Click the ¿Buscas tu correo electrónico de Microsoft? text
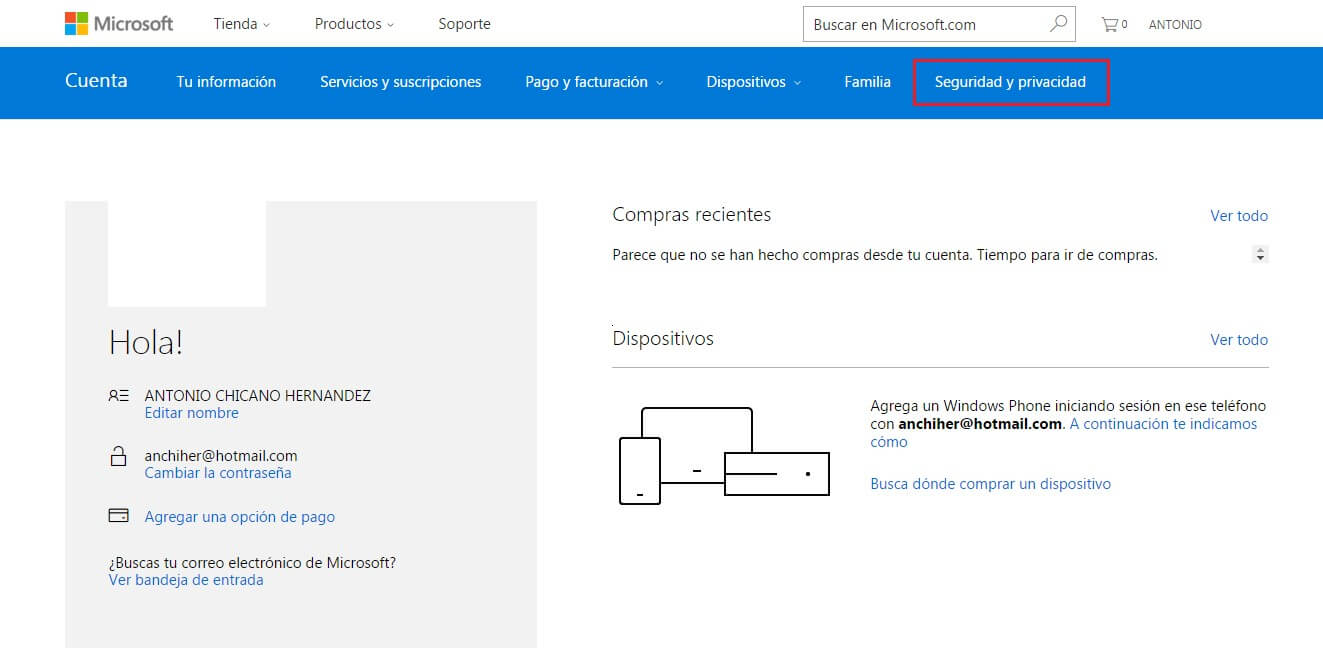Screen dimensions: 1323x648 pyautogui.click(x=252, y=563)
